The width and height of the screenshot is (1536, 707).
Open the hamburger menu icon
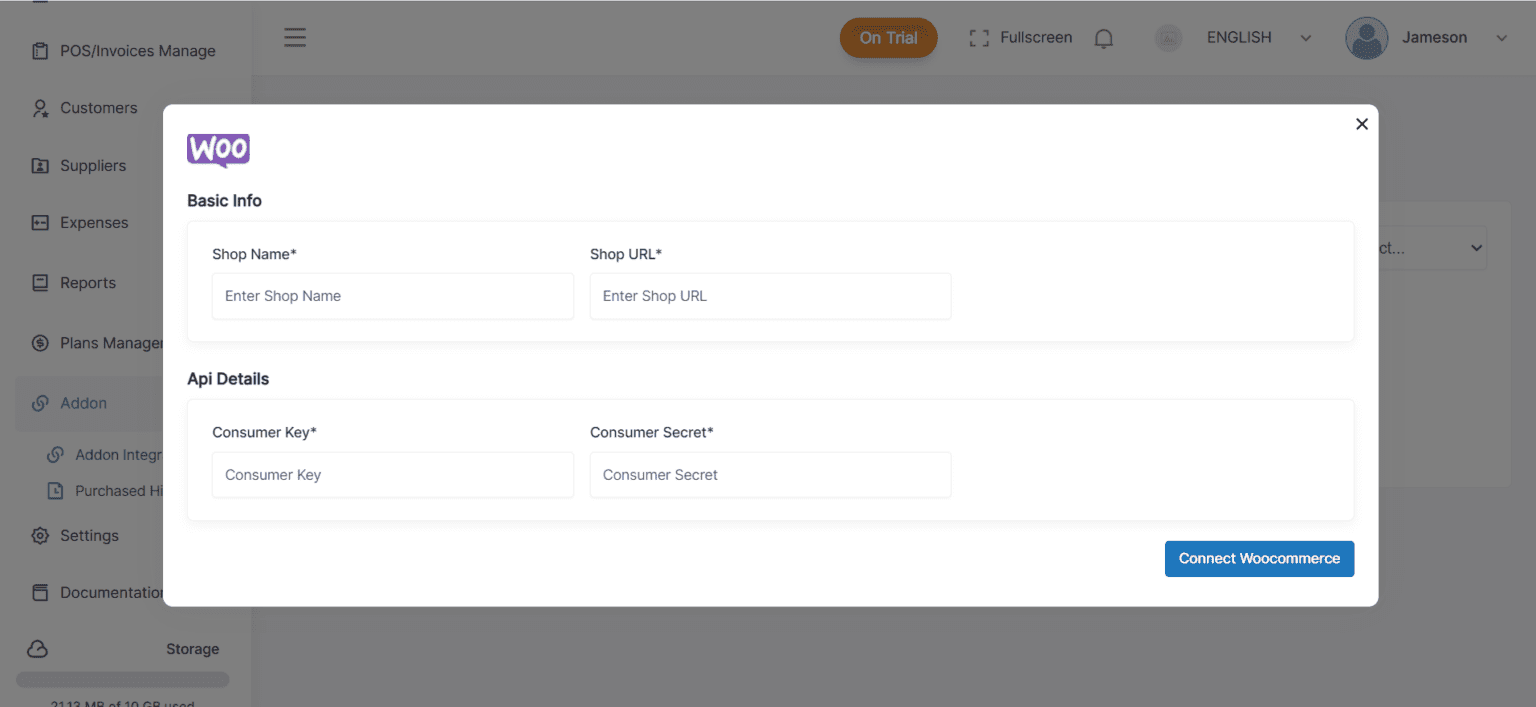coord(294,38)
